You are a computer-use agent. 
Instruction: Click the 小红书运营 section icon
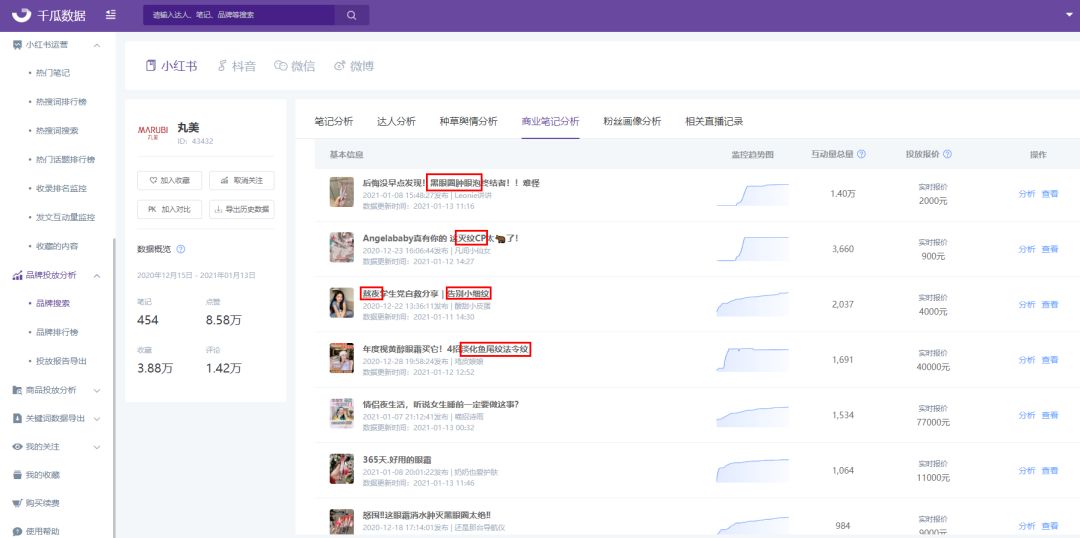[x=18, y=45]
